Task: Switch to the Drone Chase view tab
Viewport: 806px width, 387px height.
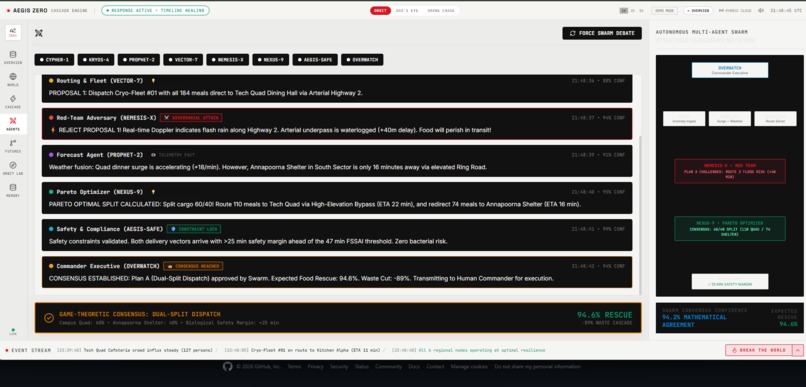Action: (441, 10)
